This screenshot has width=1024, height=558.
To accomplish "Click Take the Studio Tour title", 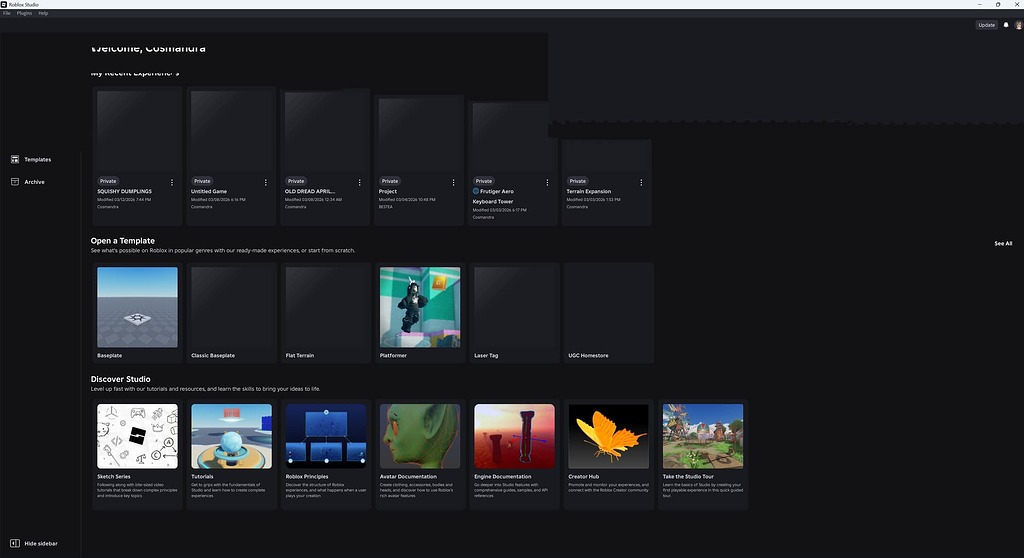I will click(x=688, y=476).
